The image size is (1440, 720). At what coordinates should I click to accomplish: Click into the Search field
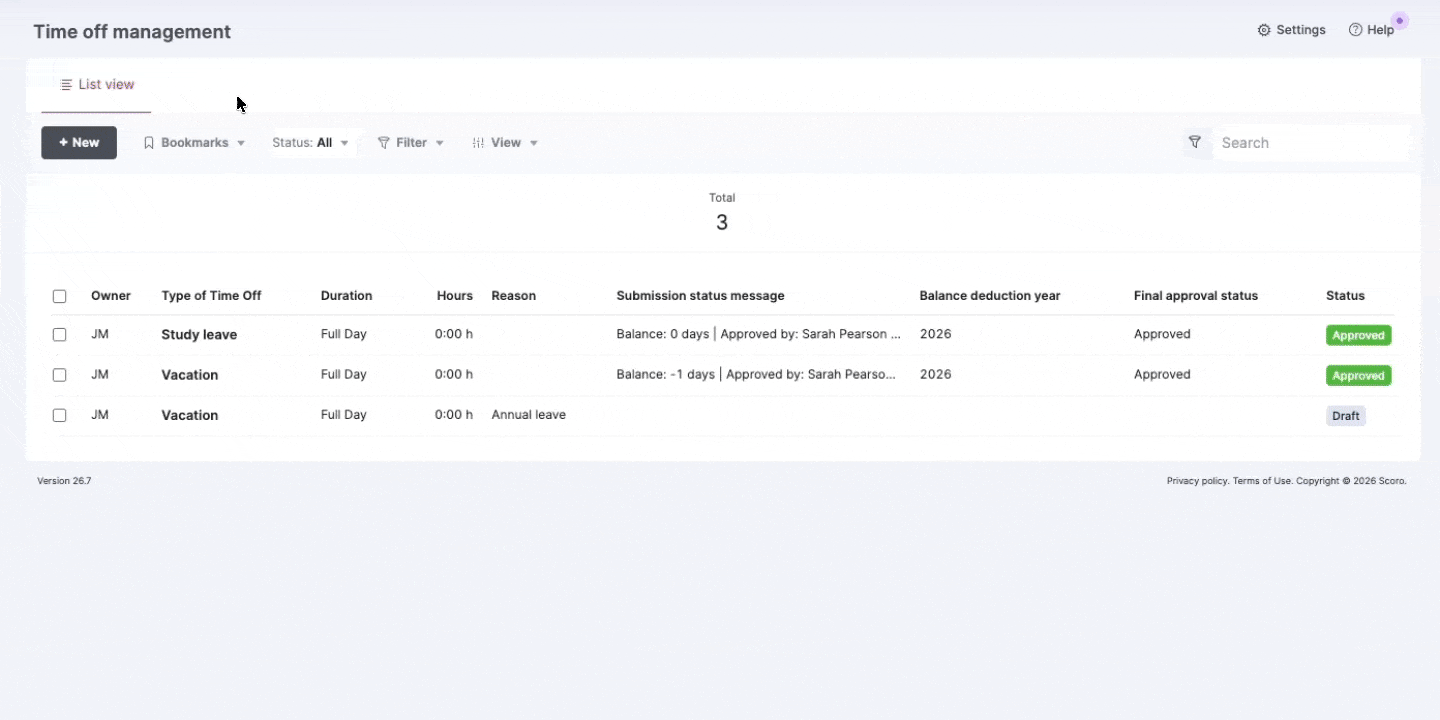1310,143
